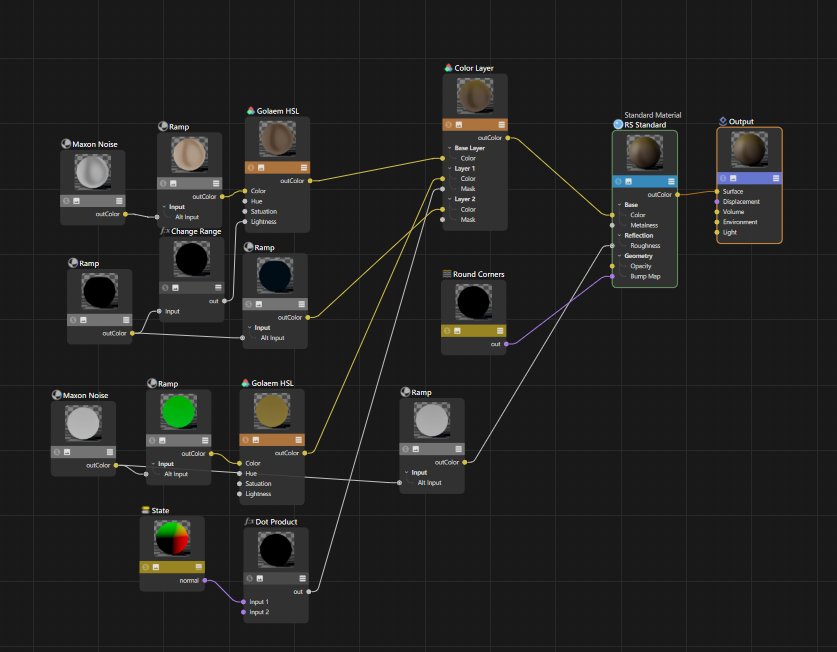The width and height of the screenshot is (837, 652).
Task: Click the Displacement input port on Output
Action: [x=717, y=202]
